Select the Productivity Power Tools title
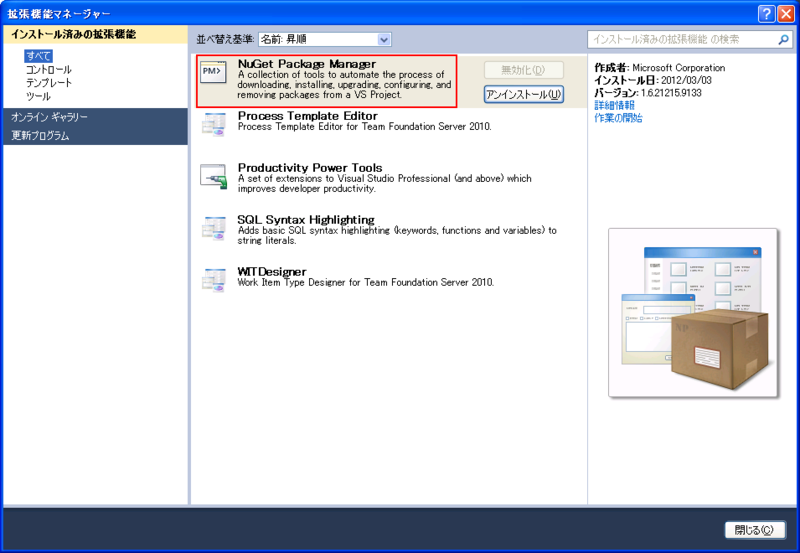 310,167
